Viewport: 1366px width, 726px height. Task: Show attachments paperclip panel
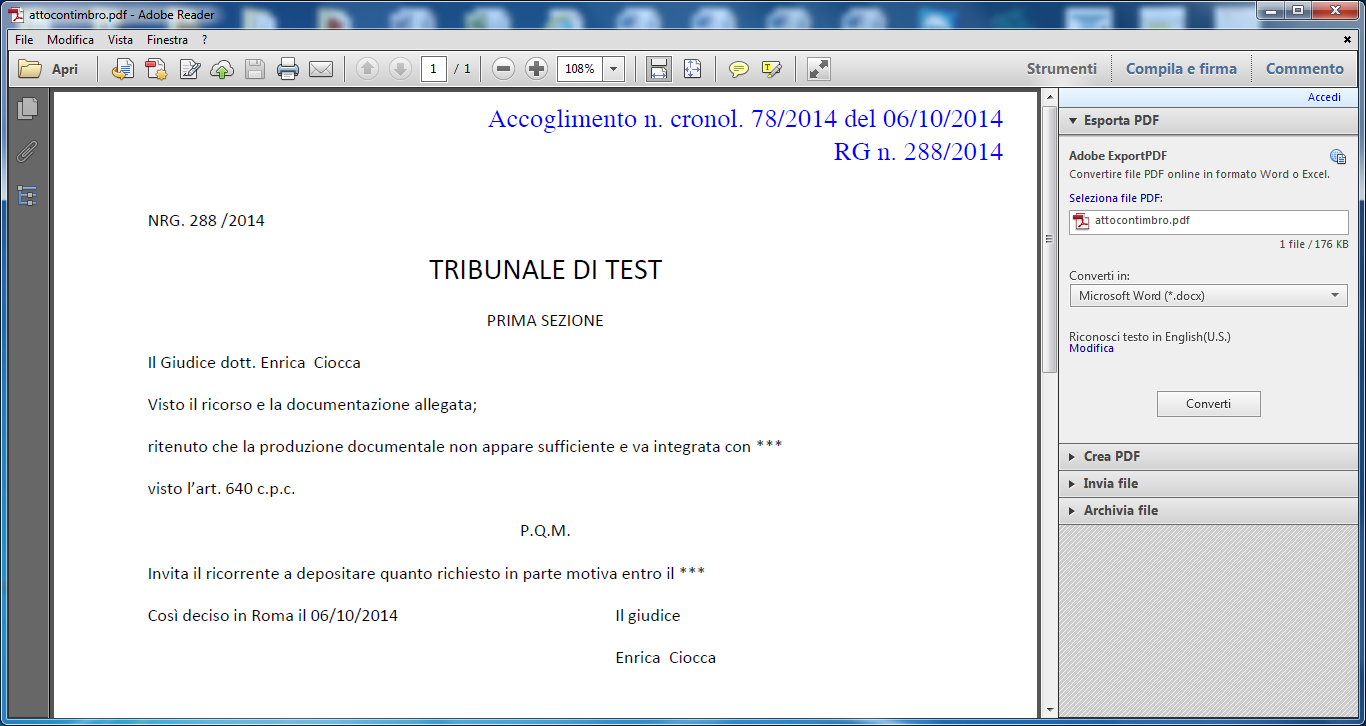coord(27,152)
